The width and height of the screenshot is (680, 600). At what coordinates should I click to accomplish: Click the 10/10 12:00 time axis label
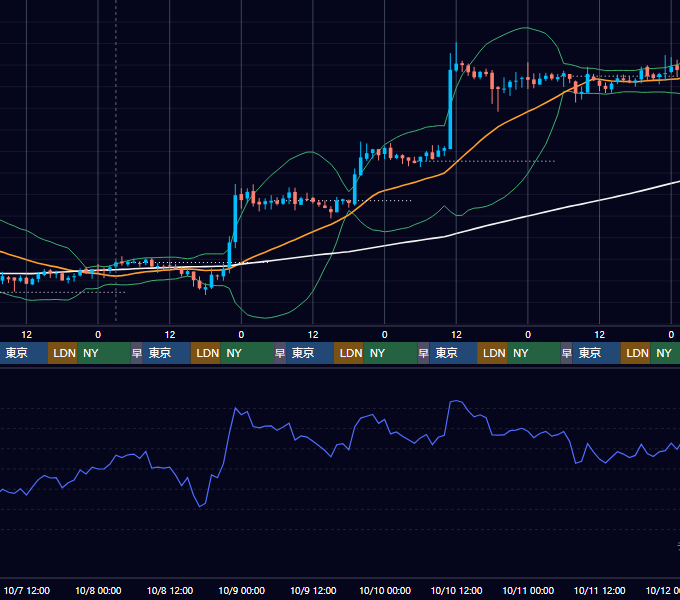click(x=456, y=590)
